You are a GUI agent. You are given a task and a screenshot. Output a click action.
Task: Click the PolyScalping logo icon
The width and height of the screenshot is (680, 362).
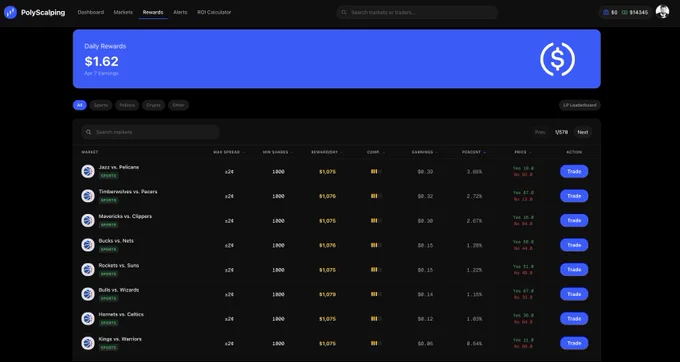click(10, 13)
